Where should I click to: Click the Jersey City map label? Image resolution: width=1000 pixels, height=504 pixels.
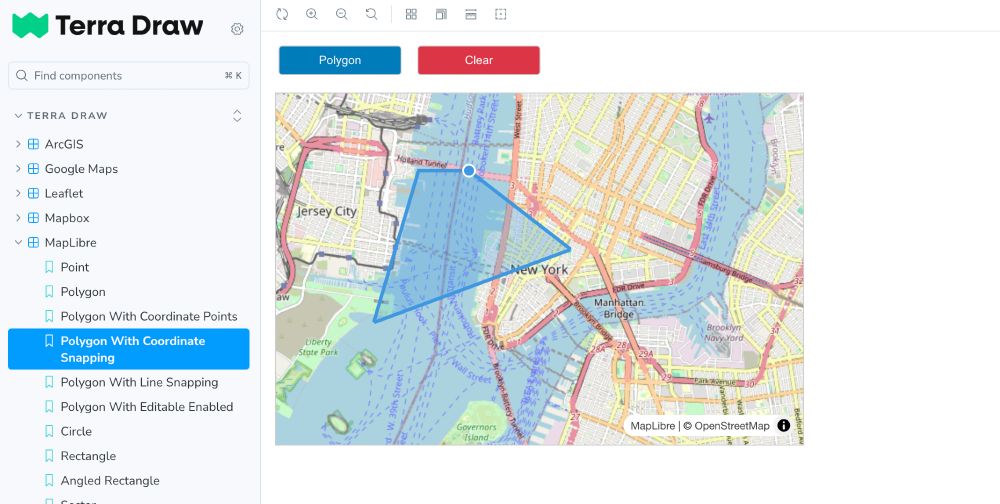327,211
